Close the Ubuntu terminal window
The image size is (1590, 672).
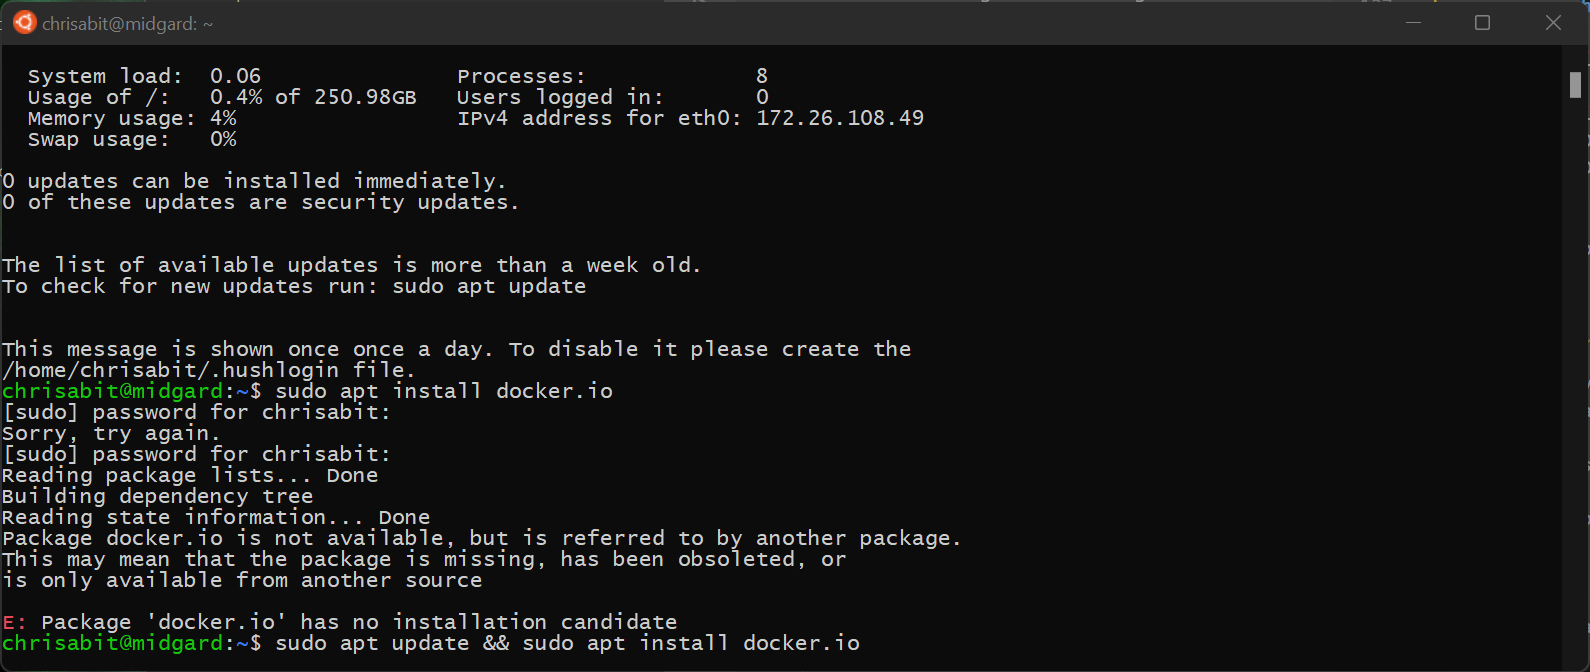coord(1553,22)
